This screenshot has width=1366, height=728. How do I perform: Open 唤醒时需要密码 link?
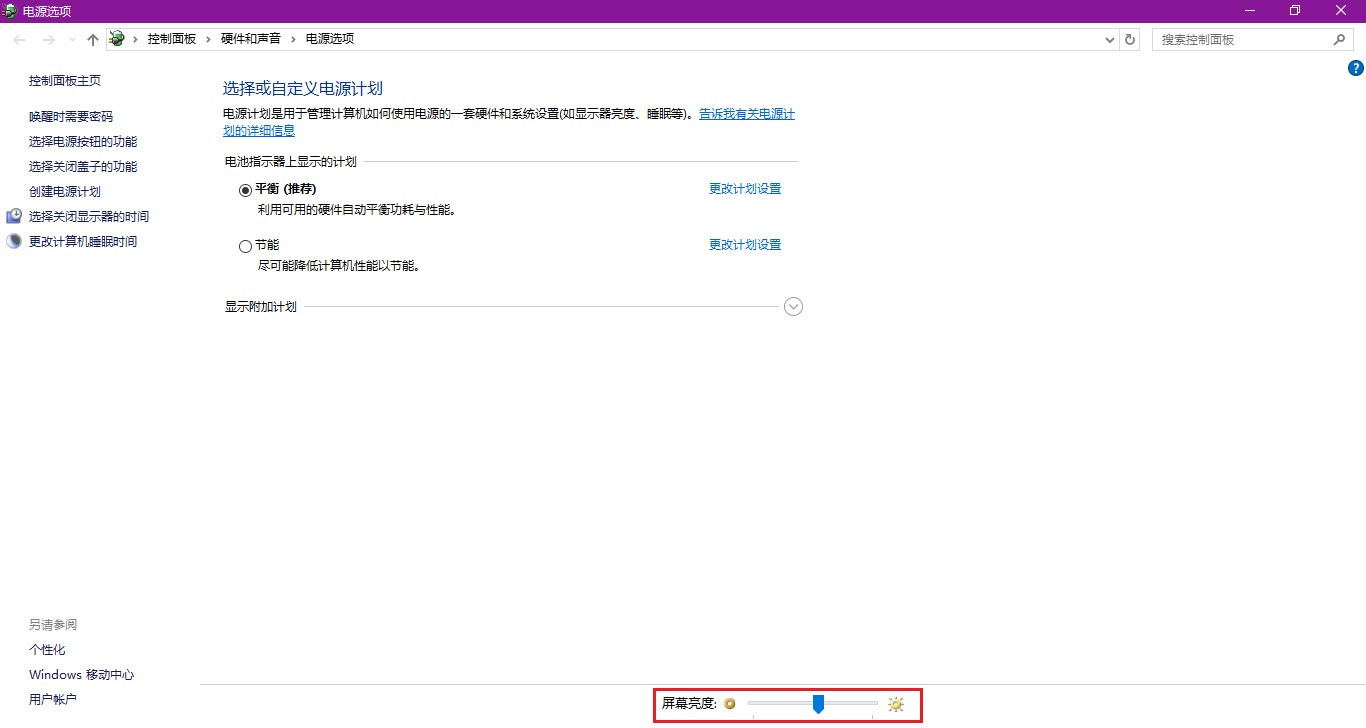pos(71,117)
